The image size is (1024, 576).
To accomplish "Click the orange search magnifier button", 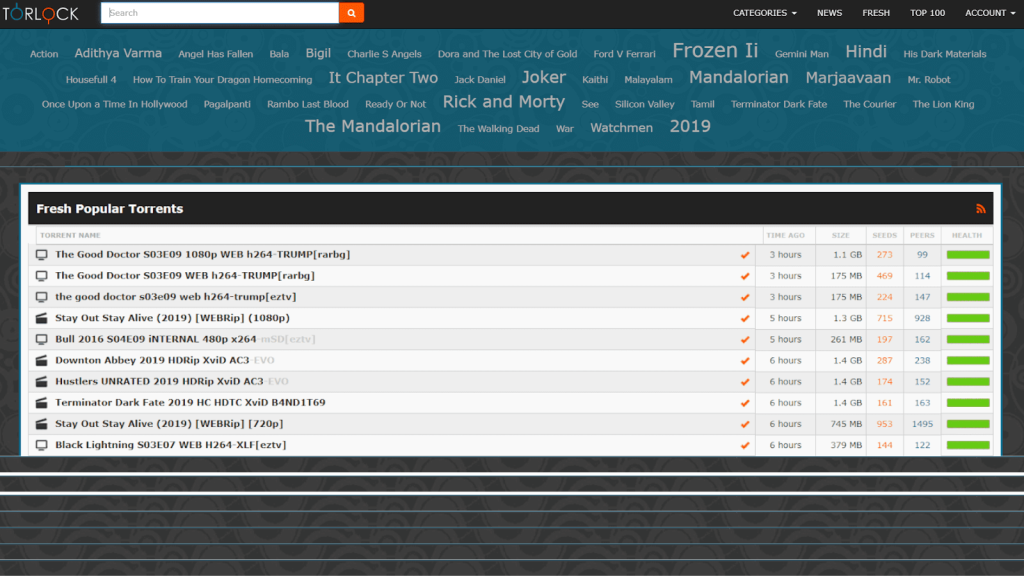I will click(x=351, y=12).
